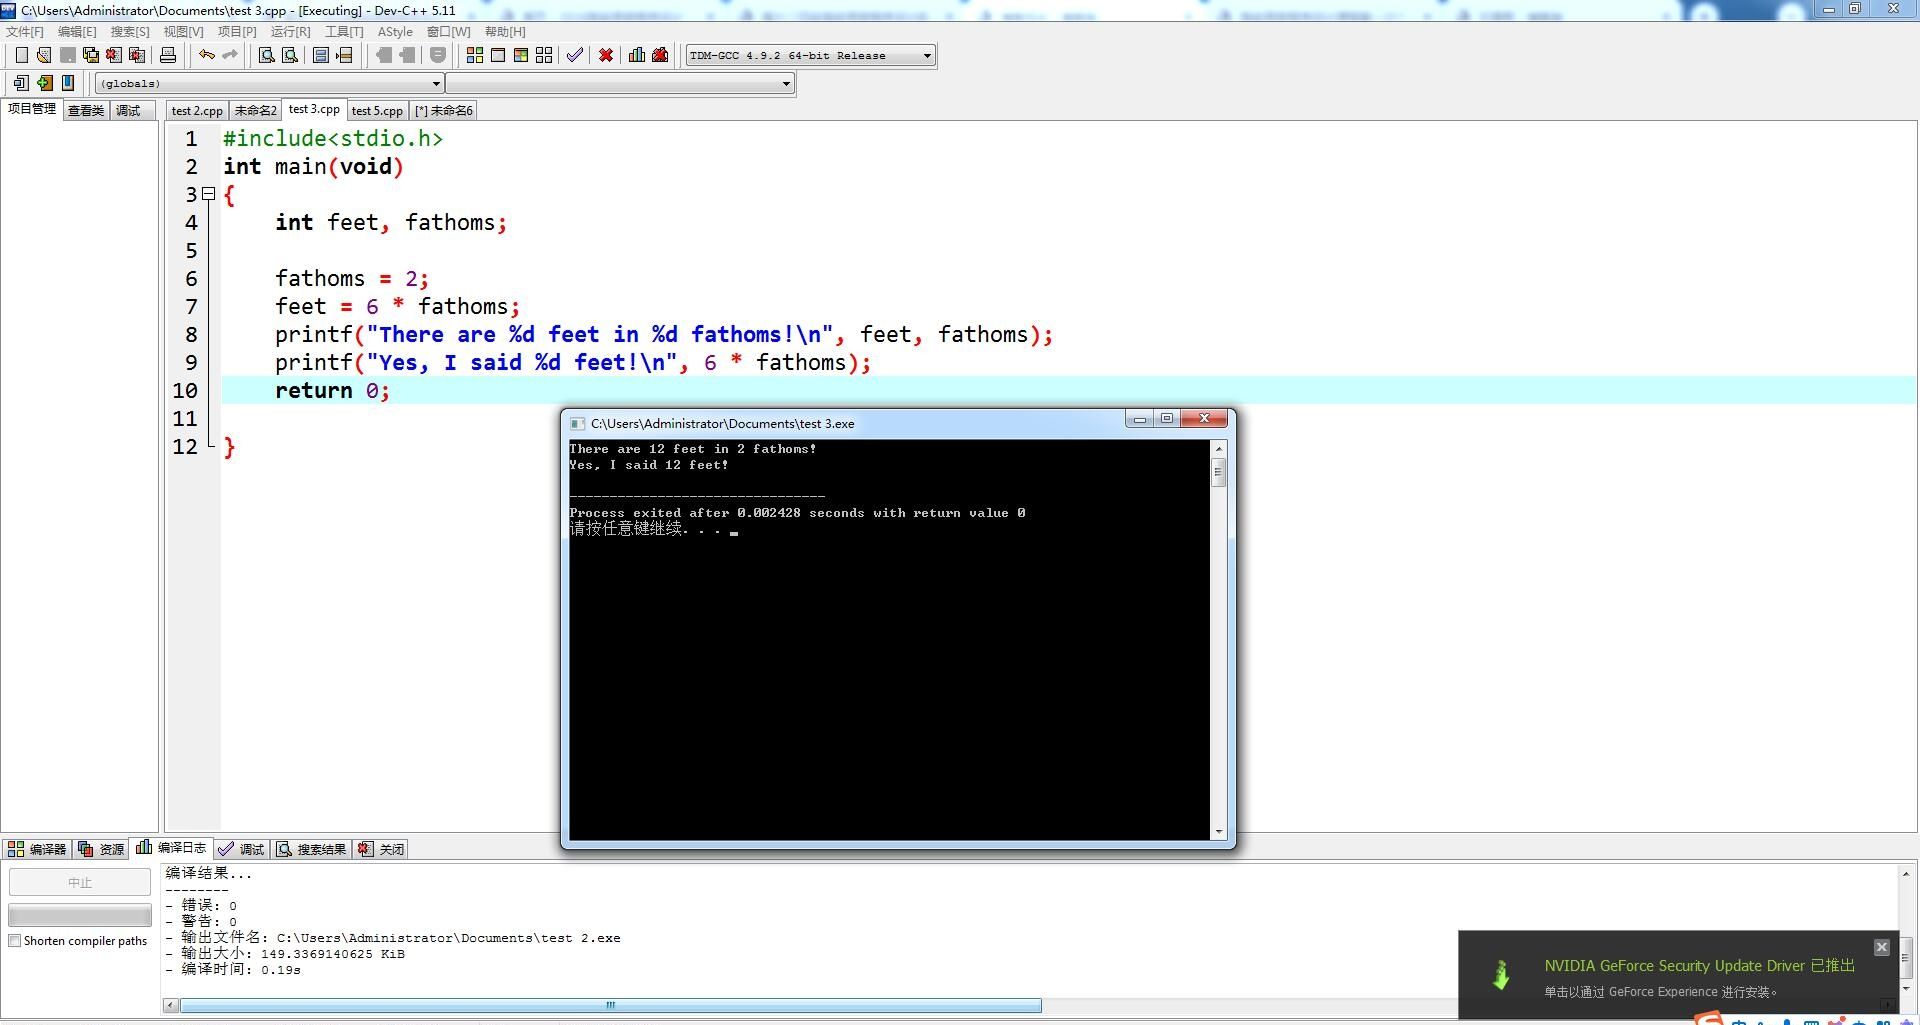
Task: Click the Go to function icon
Action: click(x=321, y=56)
